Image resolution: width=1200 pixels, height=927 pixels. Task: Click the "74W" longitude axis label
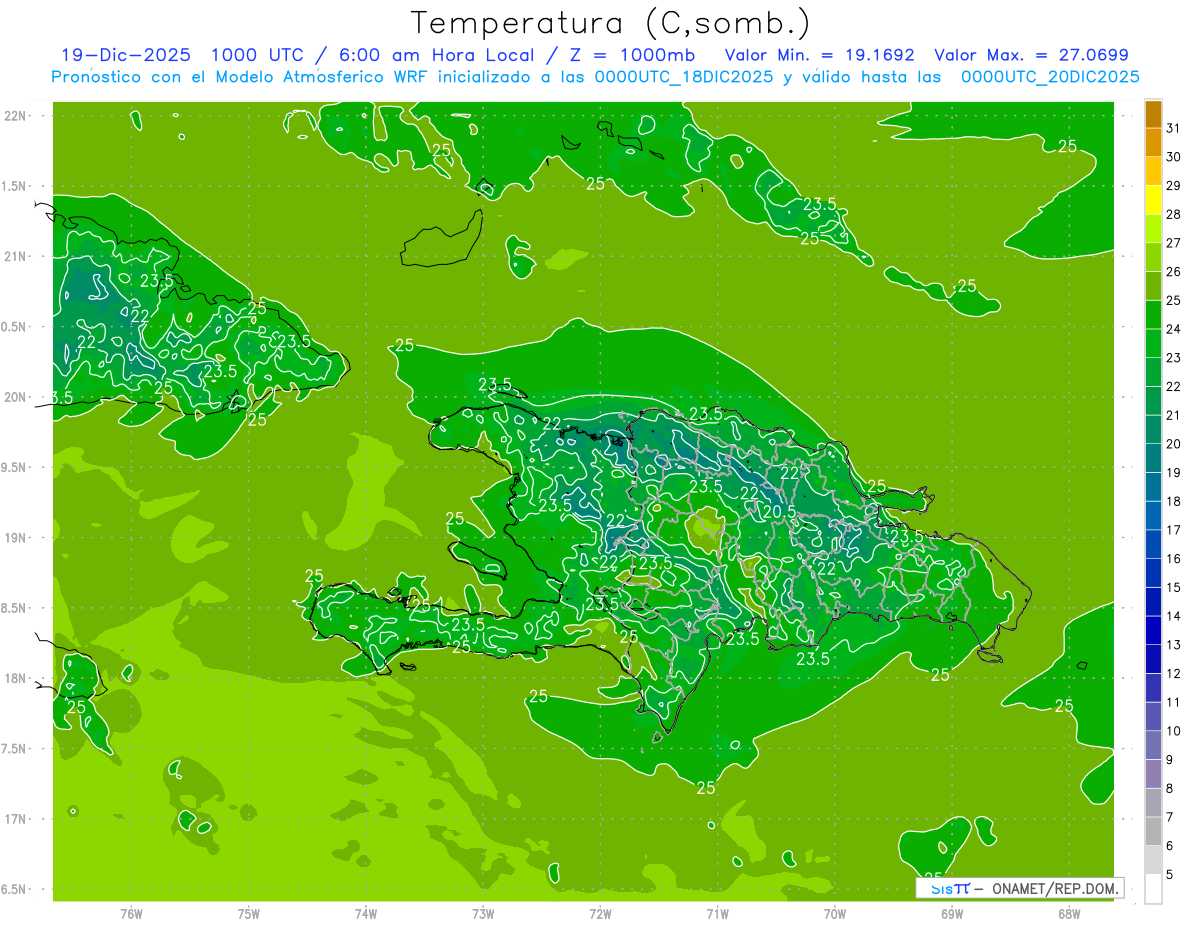pos(366,913)
